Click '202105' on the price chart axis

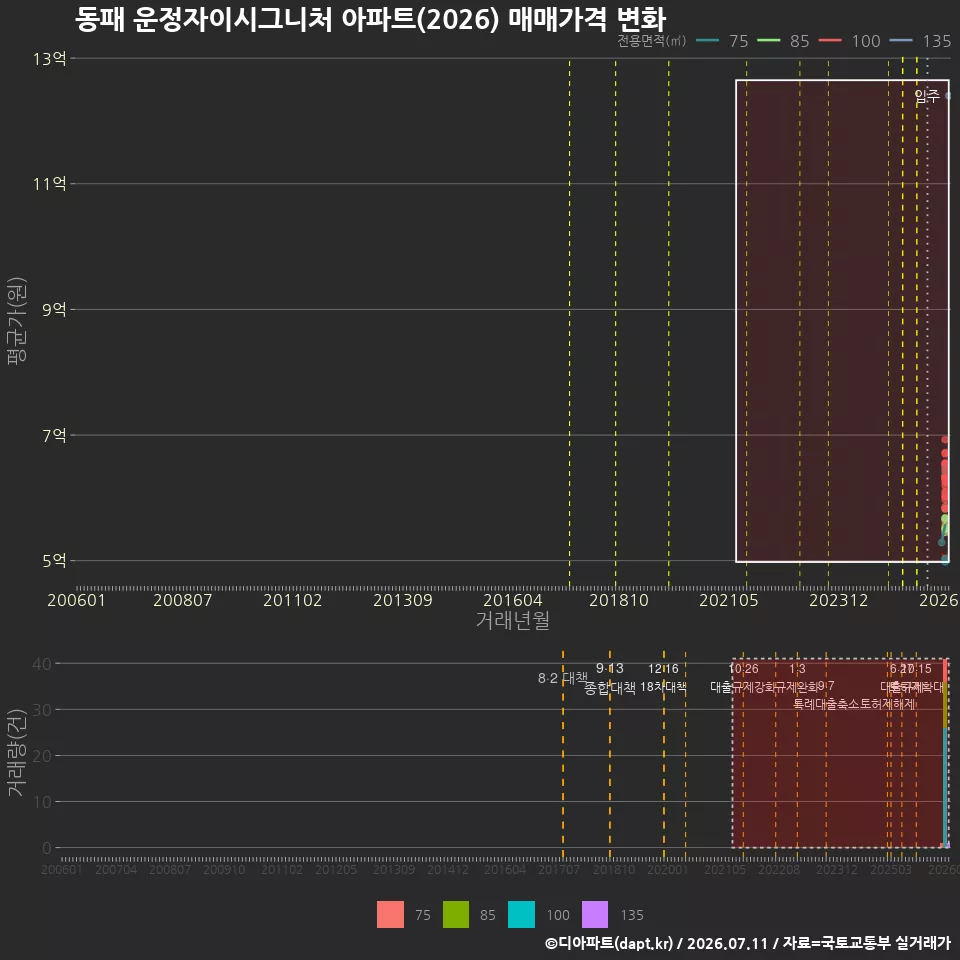[729, 600]
